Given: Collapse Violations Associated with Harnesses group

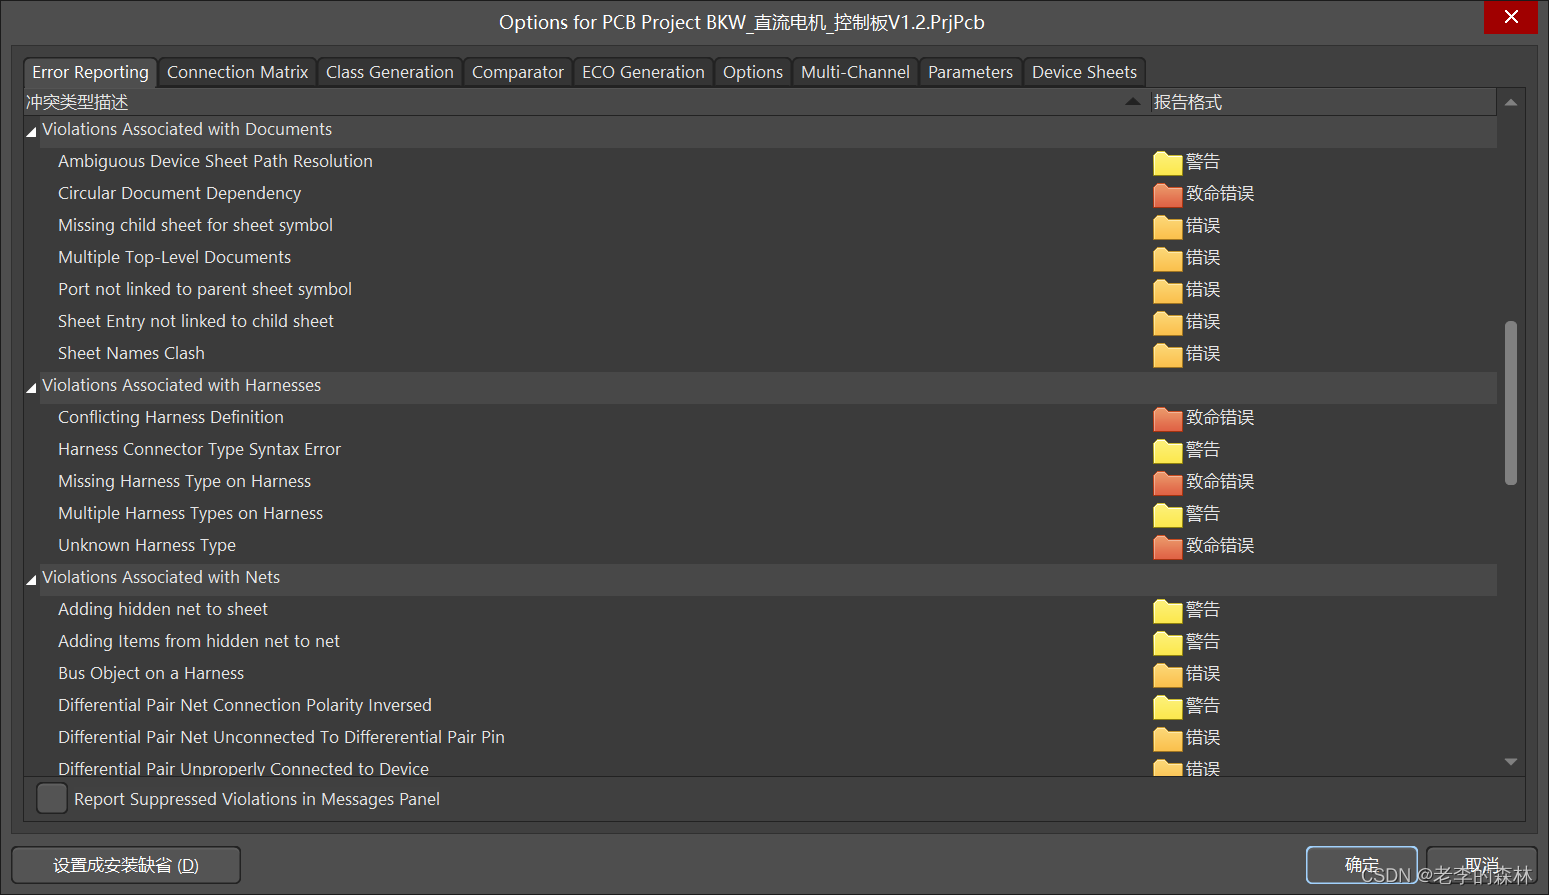Looking at the screenshot, I should [31, 387].
